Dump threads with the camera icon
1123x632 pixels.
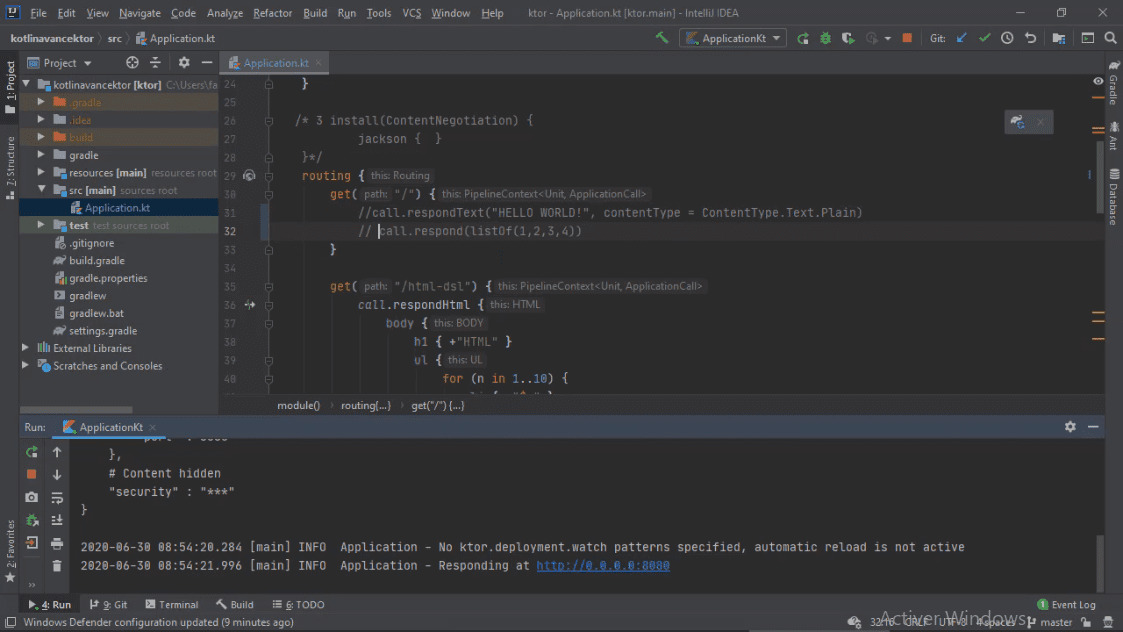(32, 497)
